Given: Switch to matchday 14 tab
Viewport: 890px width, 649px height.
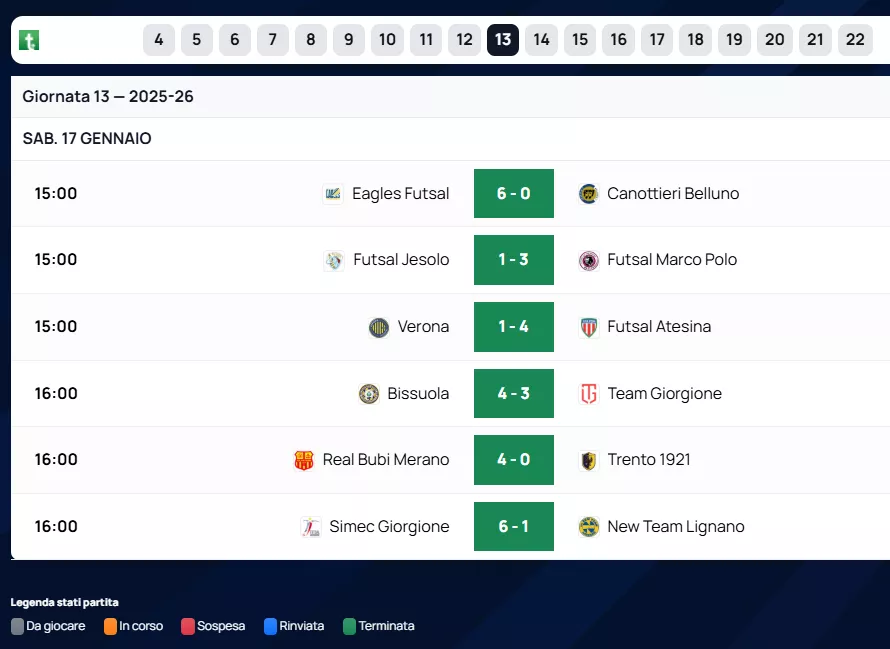Looking at the screenshot, I should pos(541,40).
